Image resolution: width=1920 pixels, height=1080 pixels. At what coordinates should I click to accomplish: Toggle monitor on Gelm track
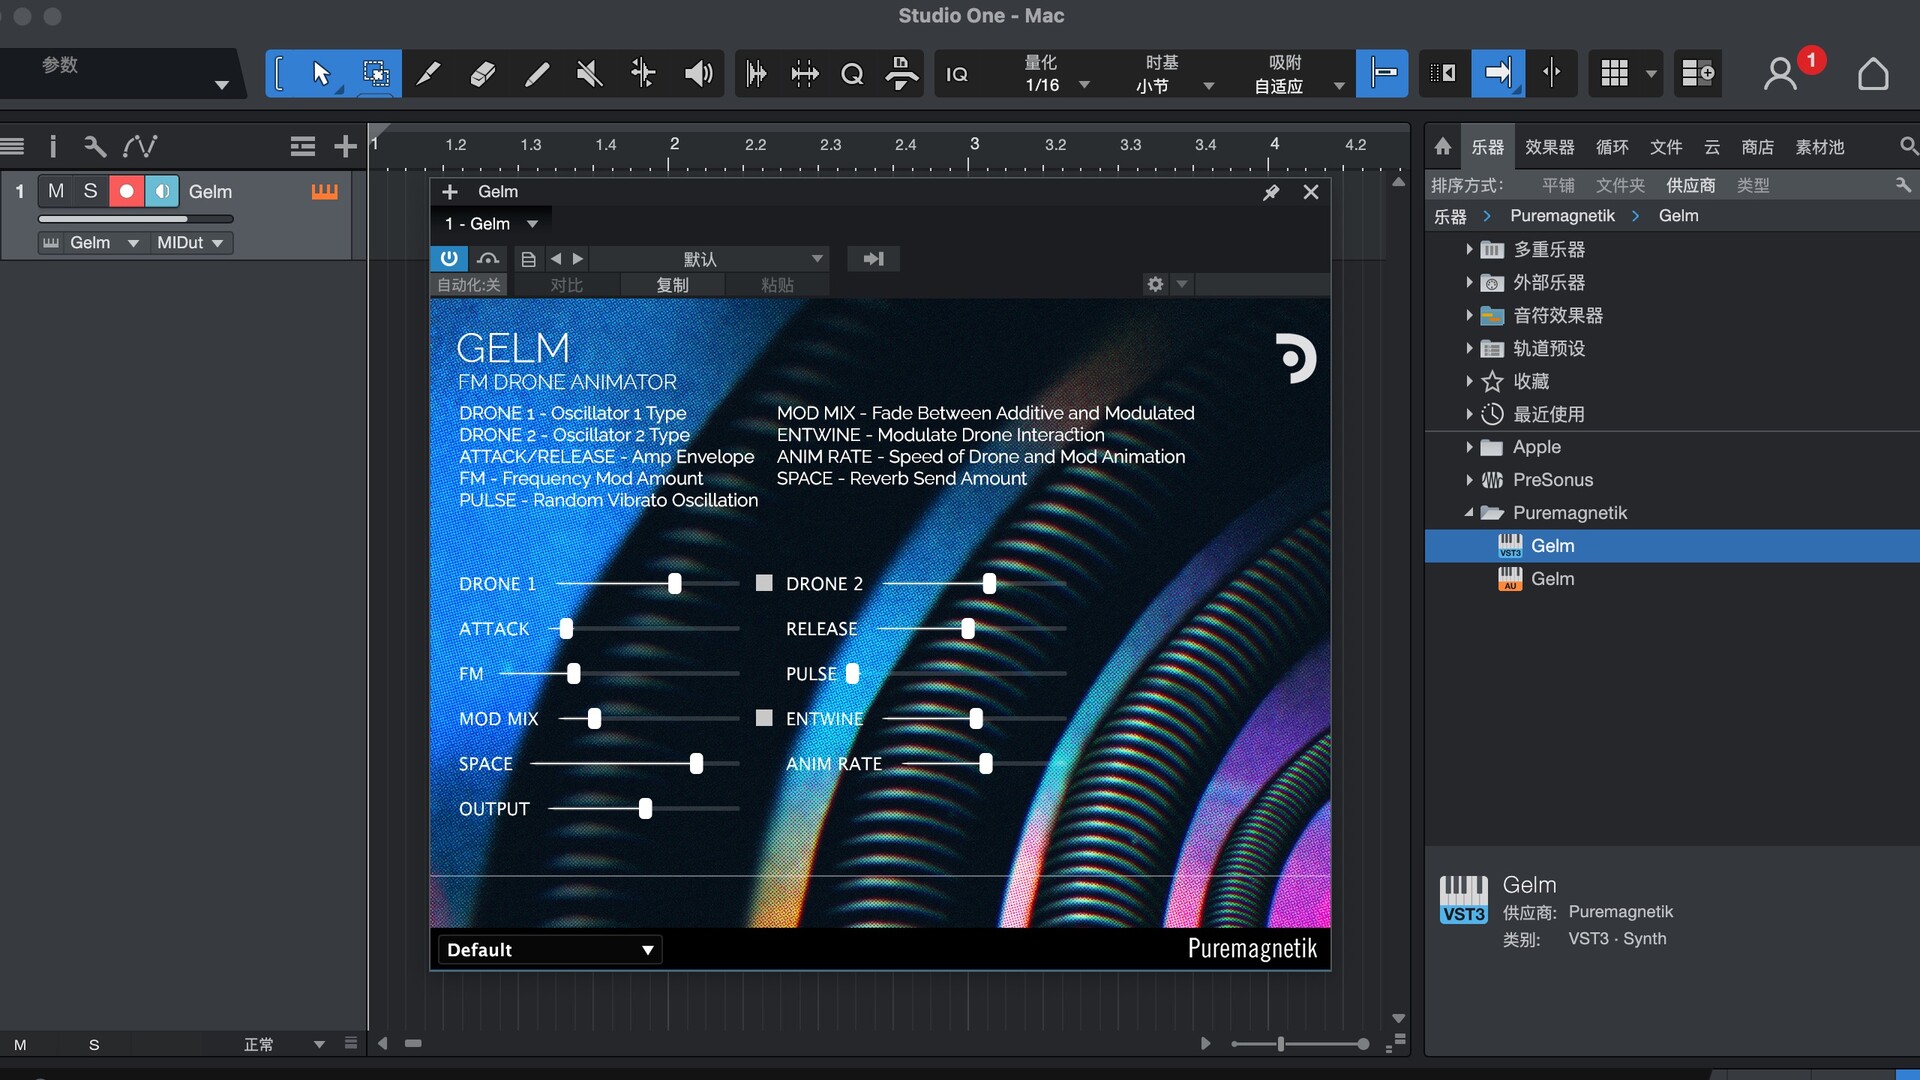click(161, 191)
